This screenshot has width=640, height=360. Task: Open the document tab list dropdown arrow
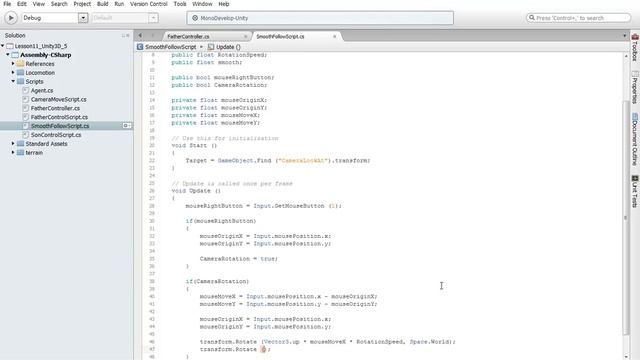624,36
